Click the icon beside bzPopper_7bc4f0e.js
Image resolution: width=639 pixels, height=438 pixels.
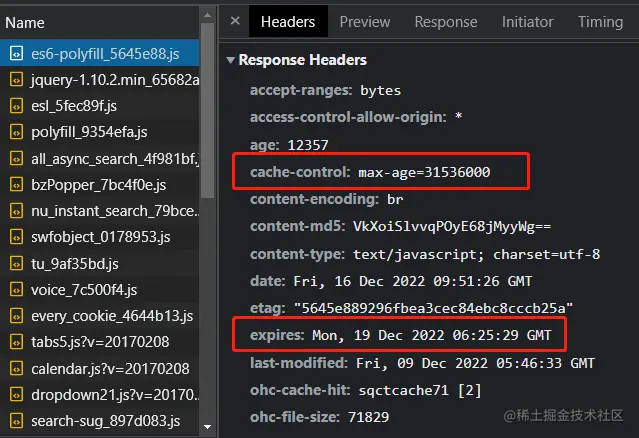pos(16,185)
